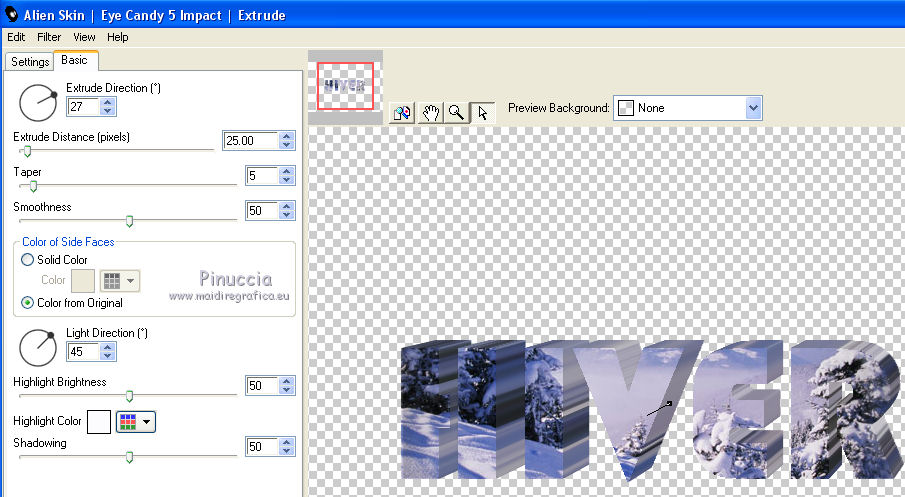Click the Highlight Brightness value field
This screenshot has height=497, width=905.
[262, 386]
